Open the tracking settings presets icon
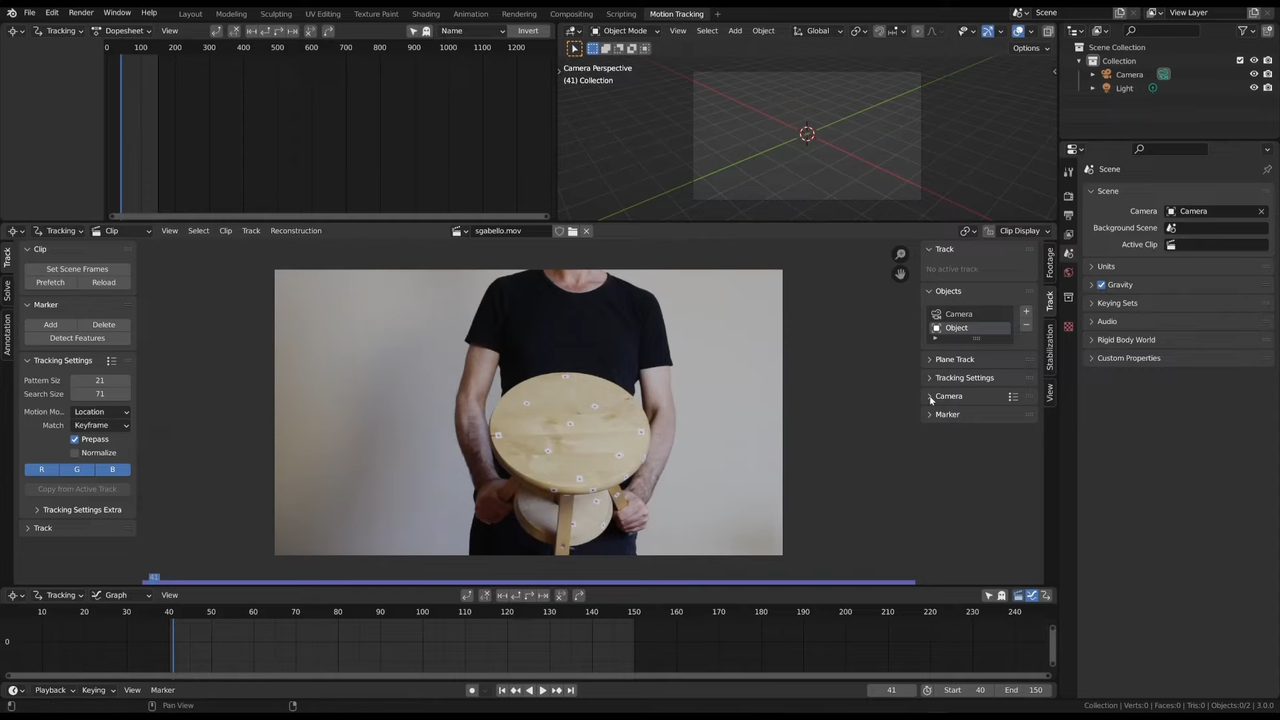 tap(111, 360)
